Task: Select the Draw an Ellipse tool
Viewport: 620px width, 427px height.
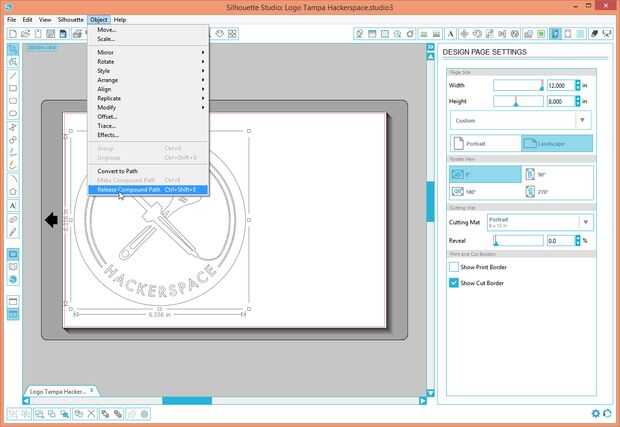Action: [13, 114]
